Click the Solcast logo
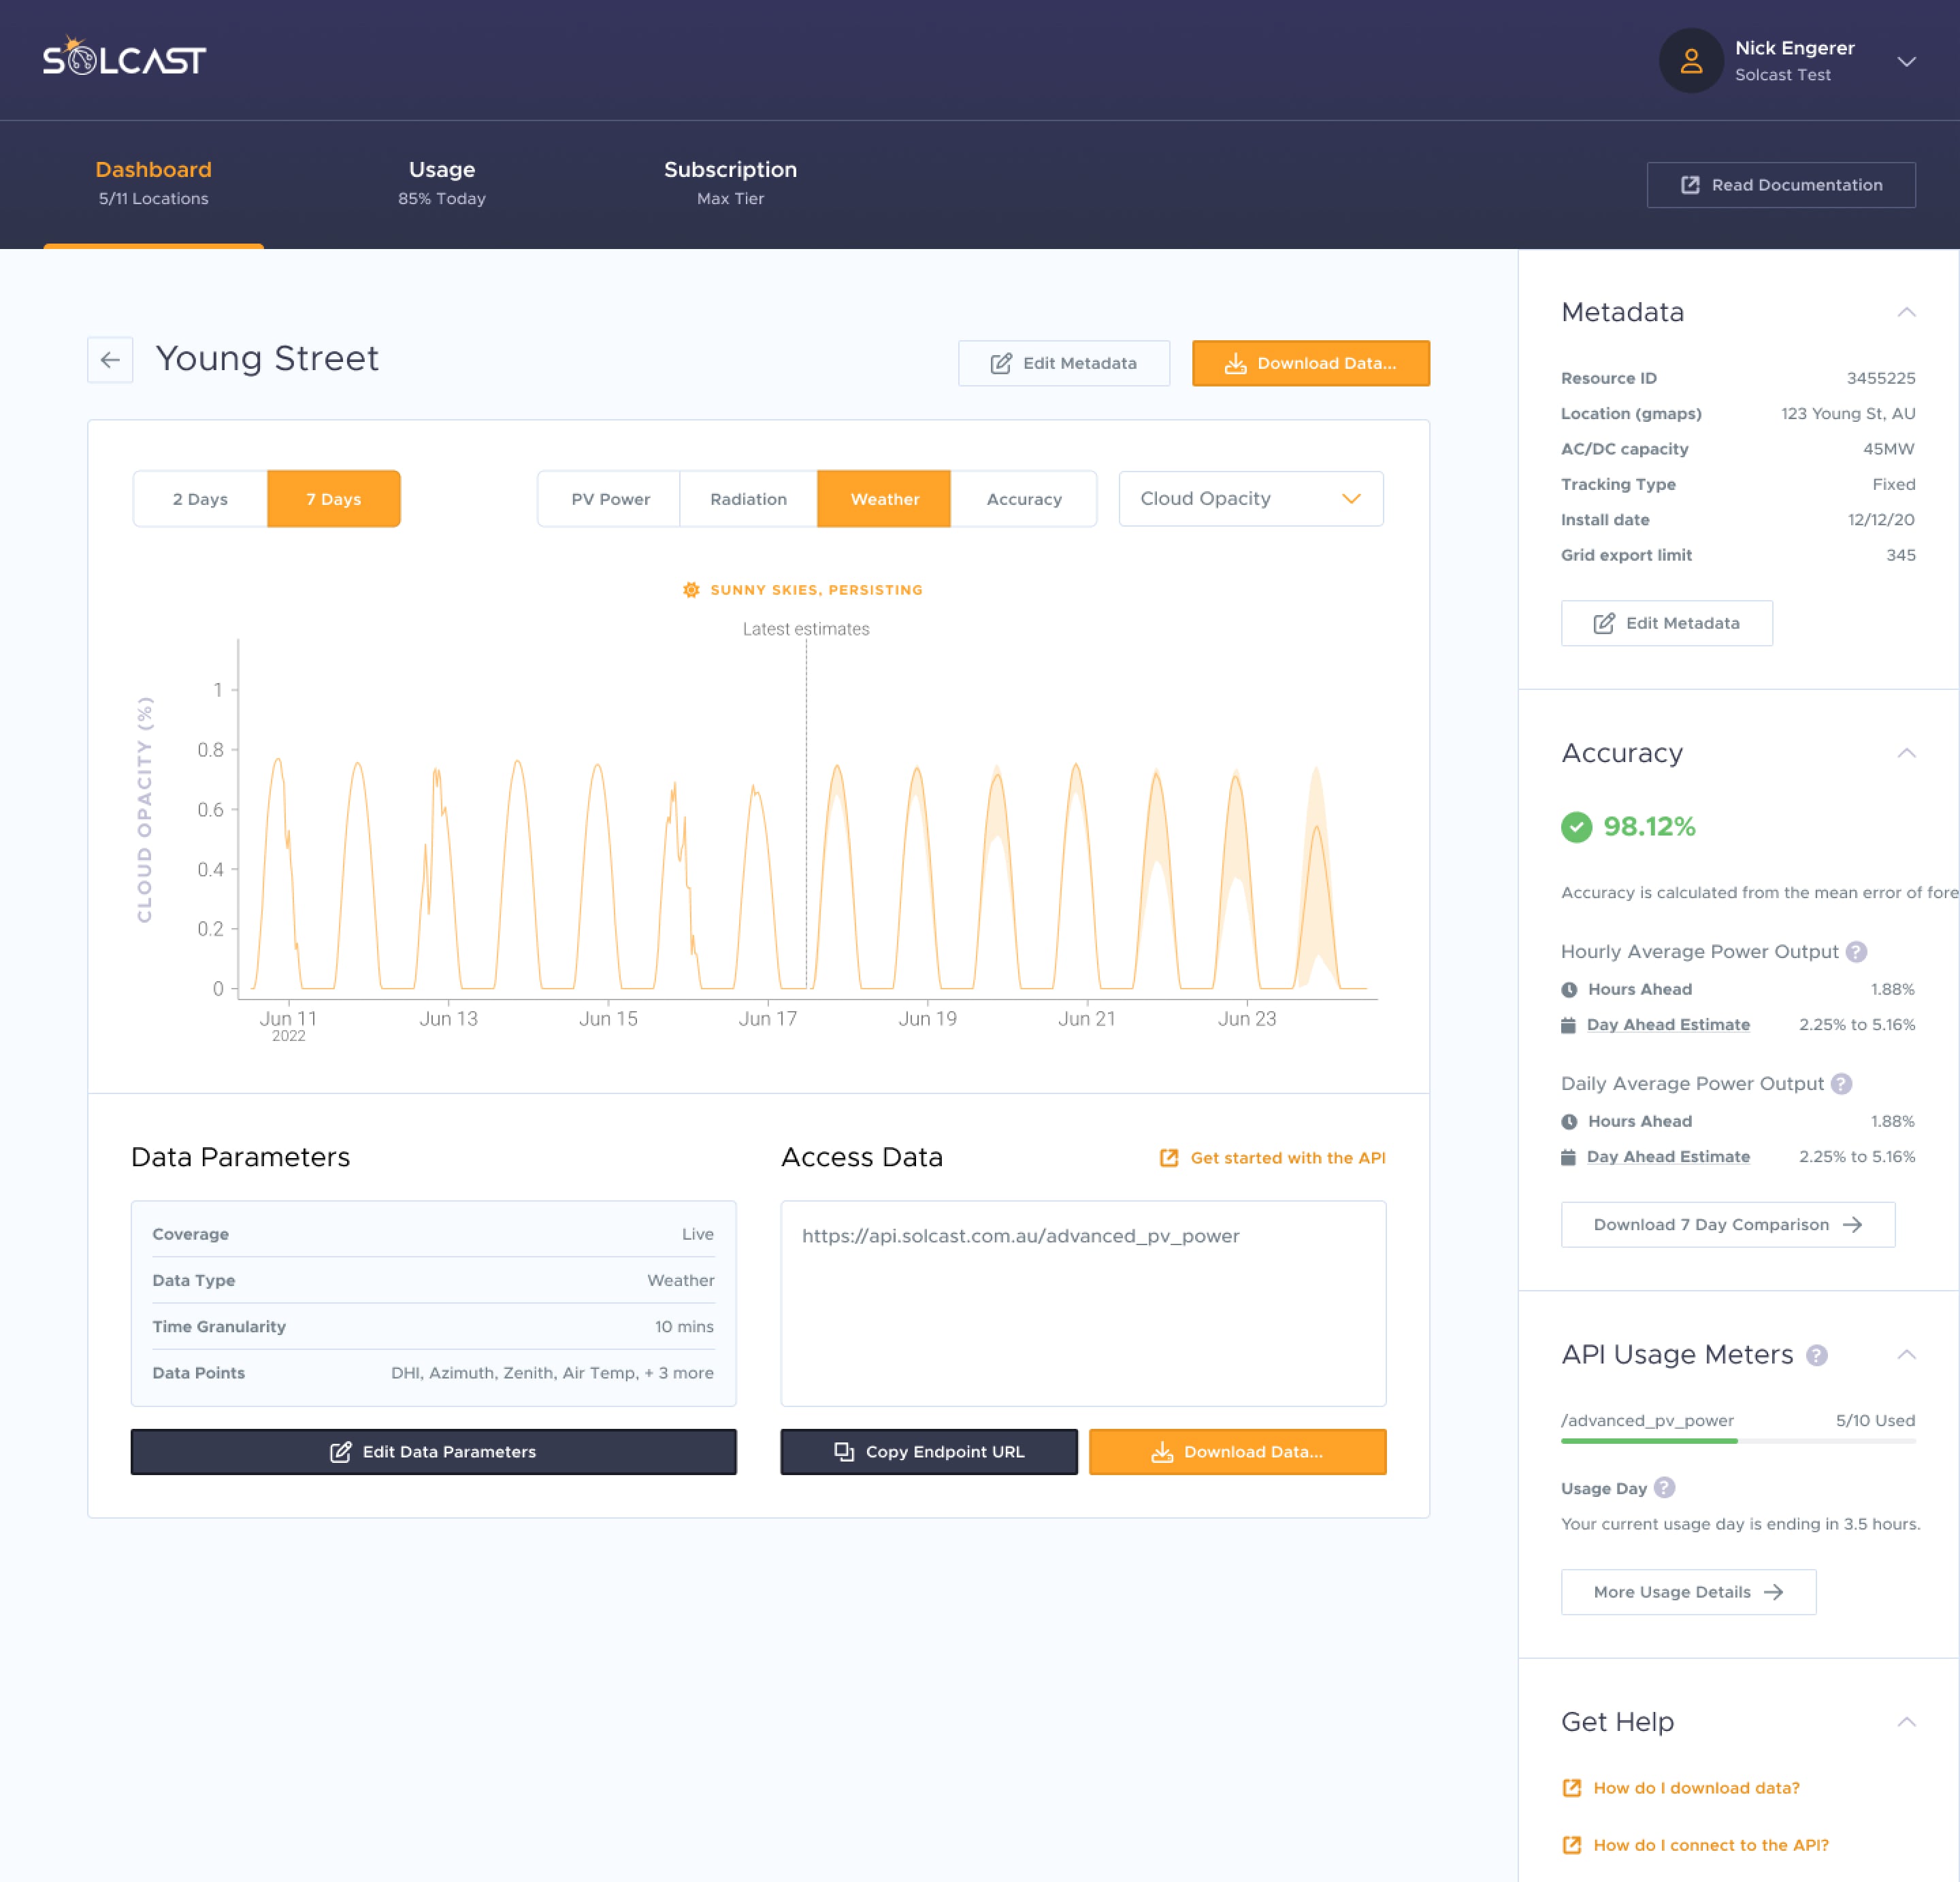Screen dimensions: 1960x1882 coord(124,60)
